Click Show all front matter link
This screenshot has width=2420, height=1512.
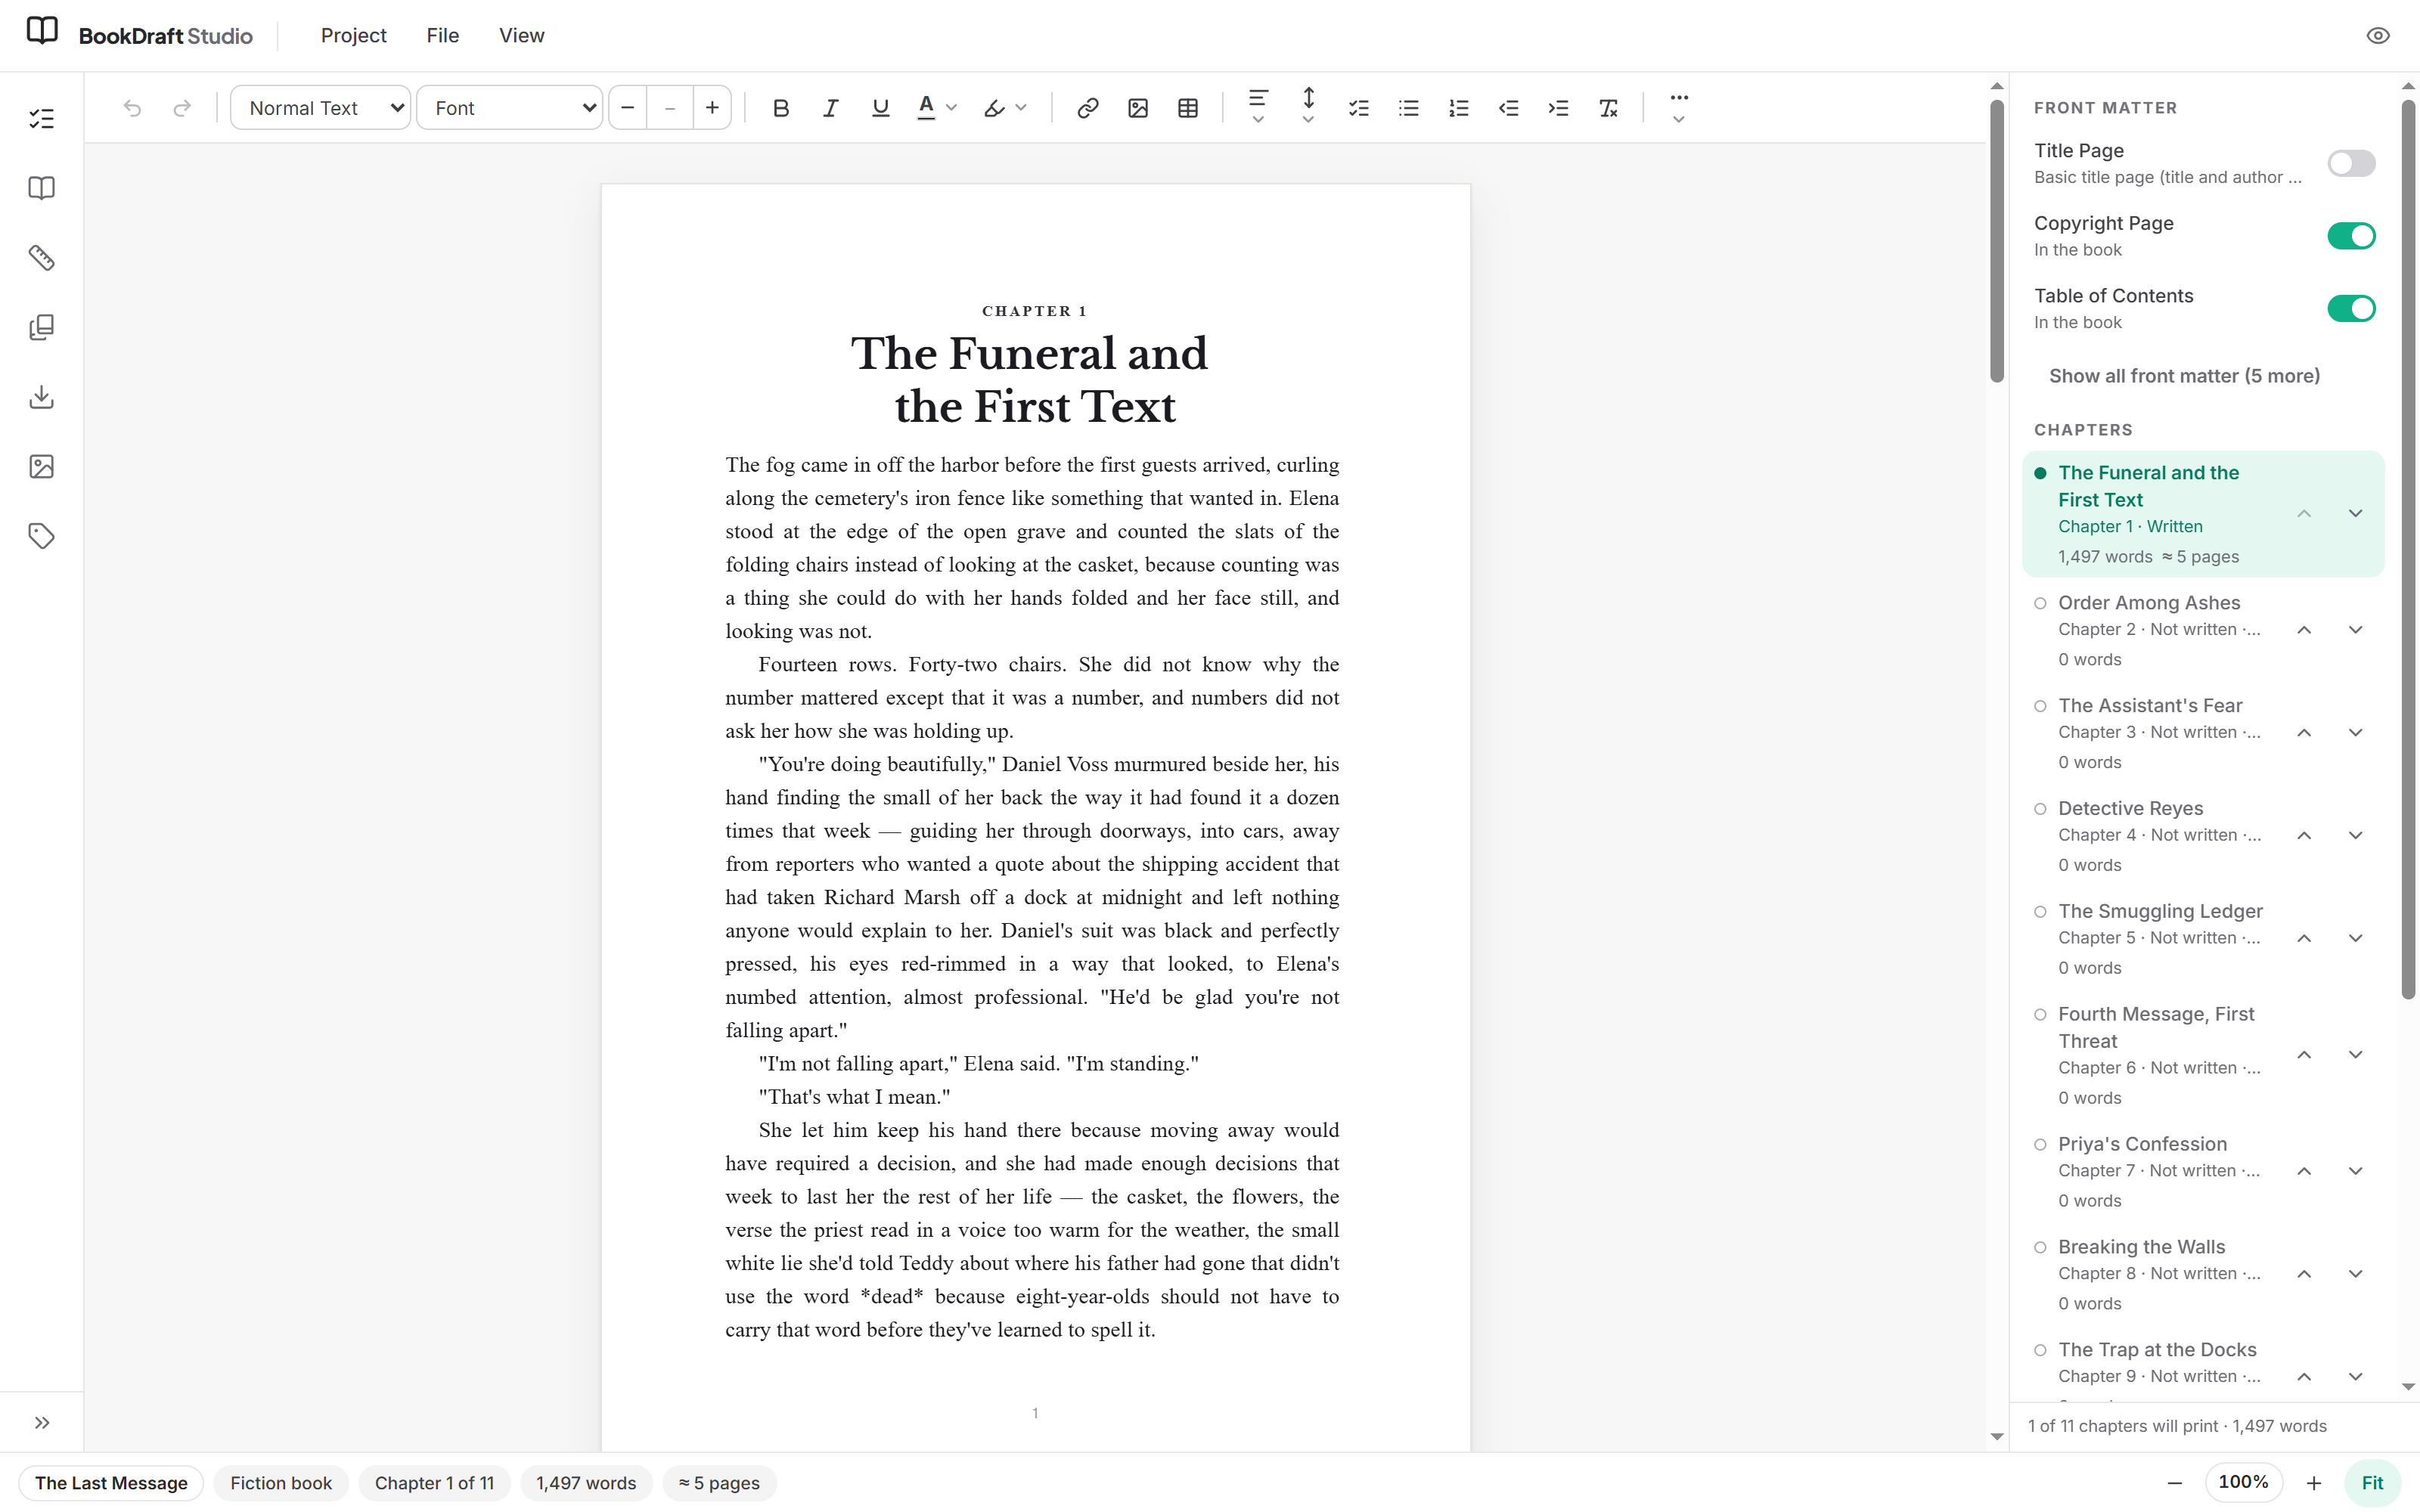point(2184,376)
